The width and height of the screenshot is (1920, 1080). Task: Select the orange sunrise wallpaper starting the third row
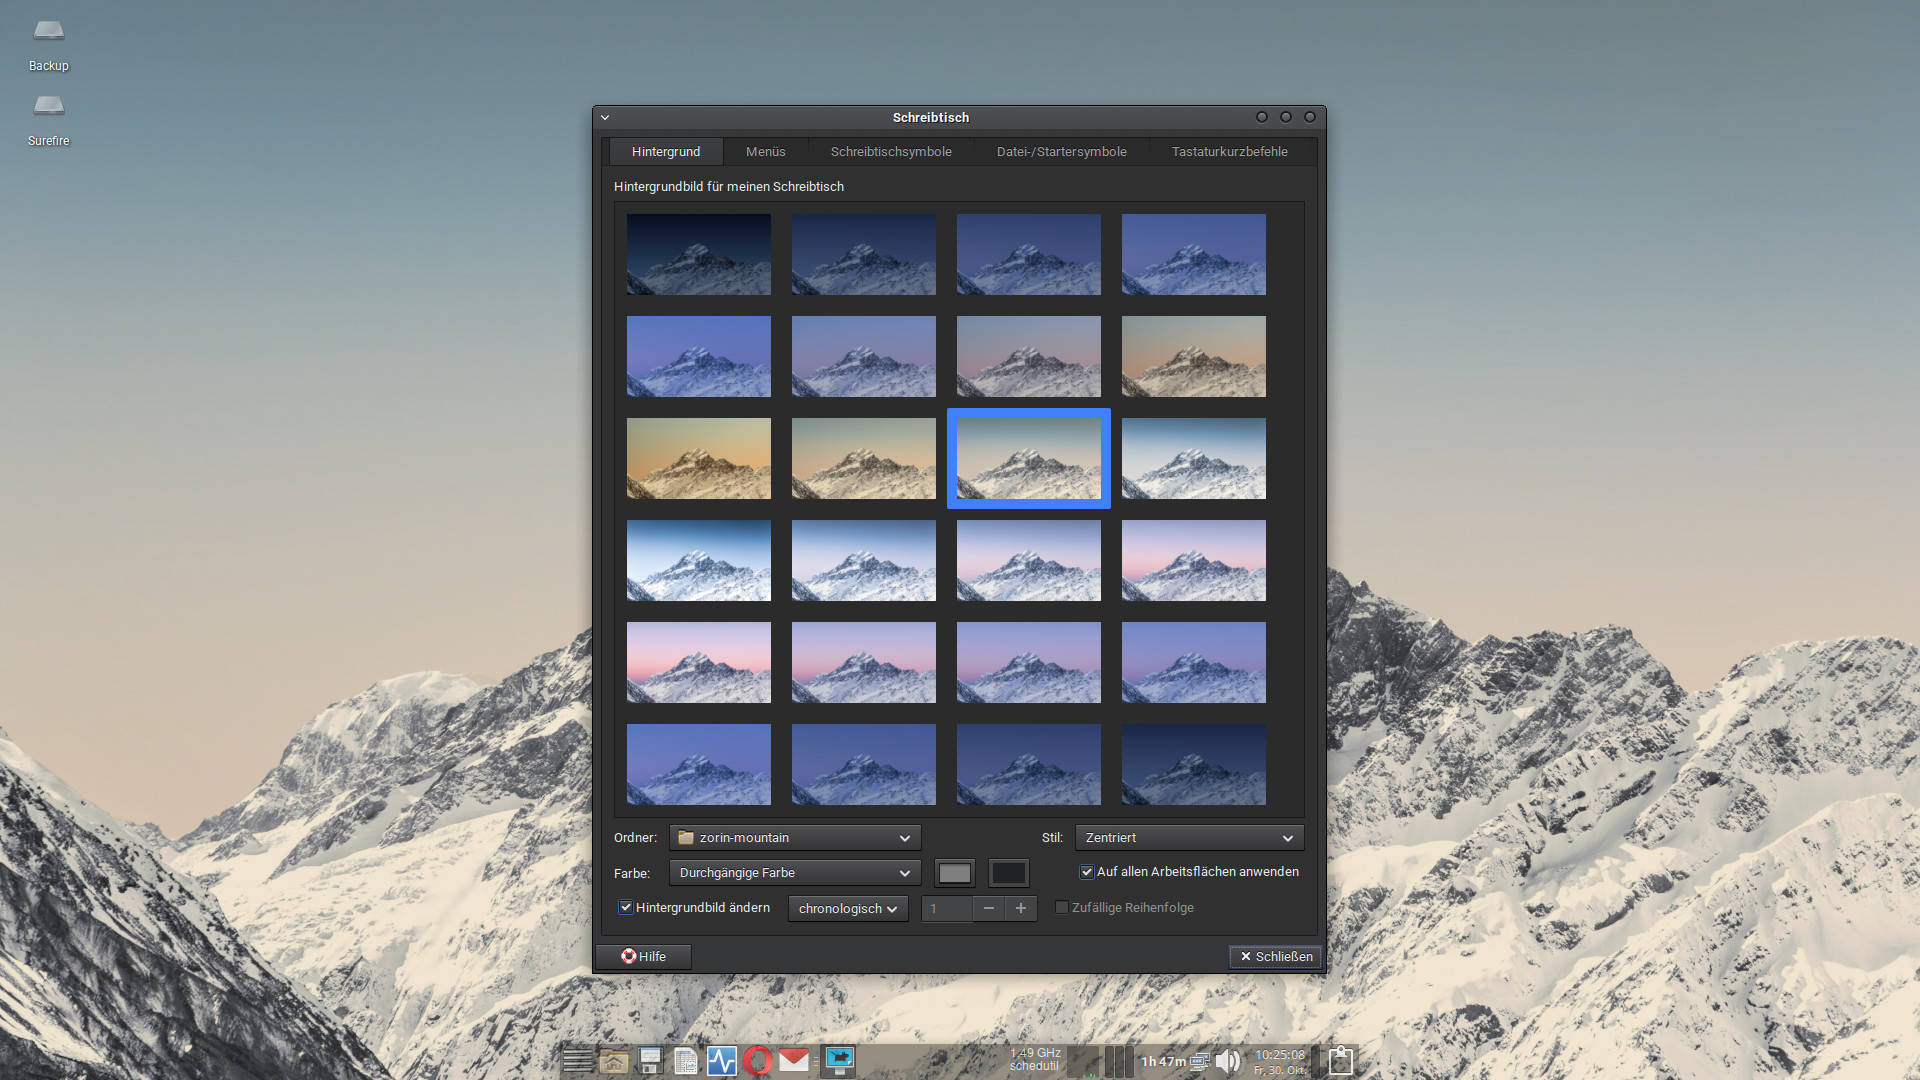[x=699, y=458]
